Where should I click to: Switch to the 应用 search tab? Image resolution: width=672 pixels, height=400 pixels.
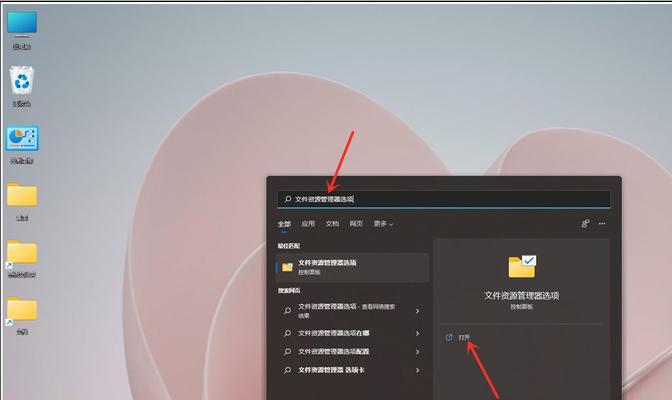(308, 224)
